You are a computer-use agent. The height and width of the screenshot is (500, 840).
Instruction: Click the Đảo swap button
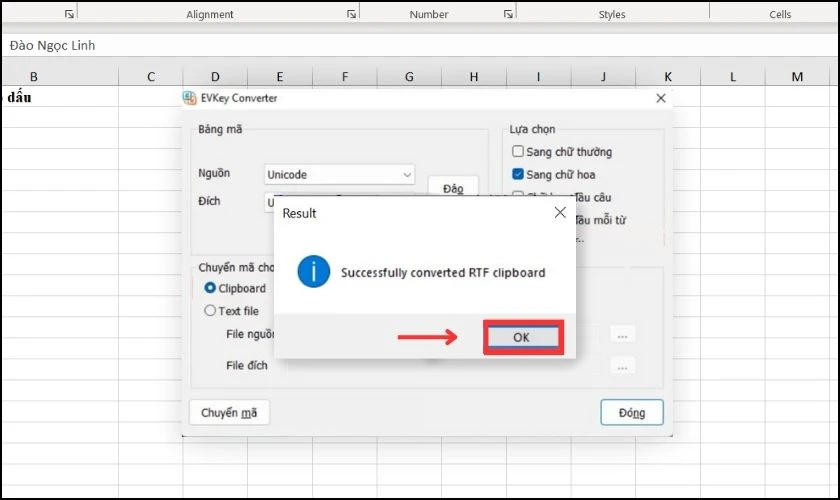pyautogui.click(x=453, y=186)
